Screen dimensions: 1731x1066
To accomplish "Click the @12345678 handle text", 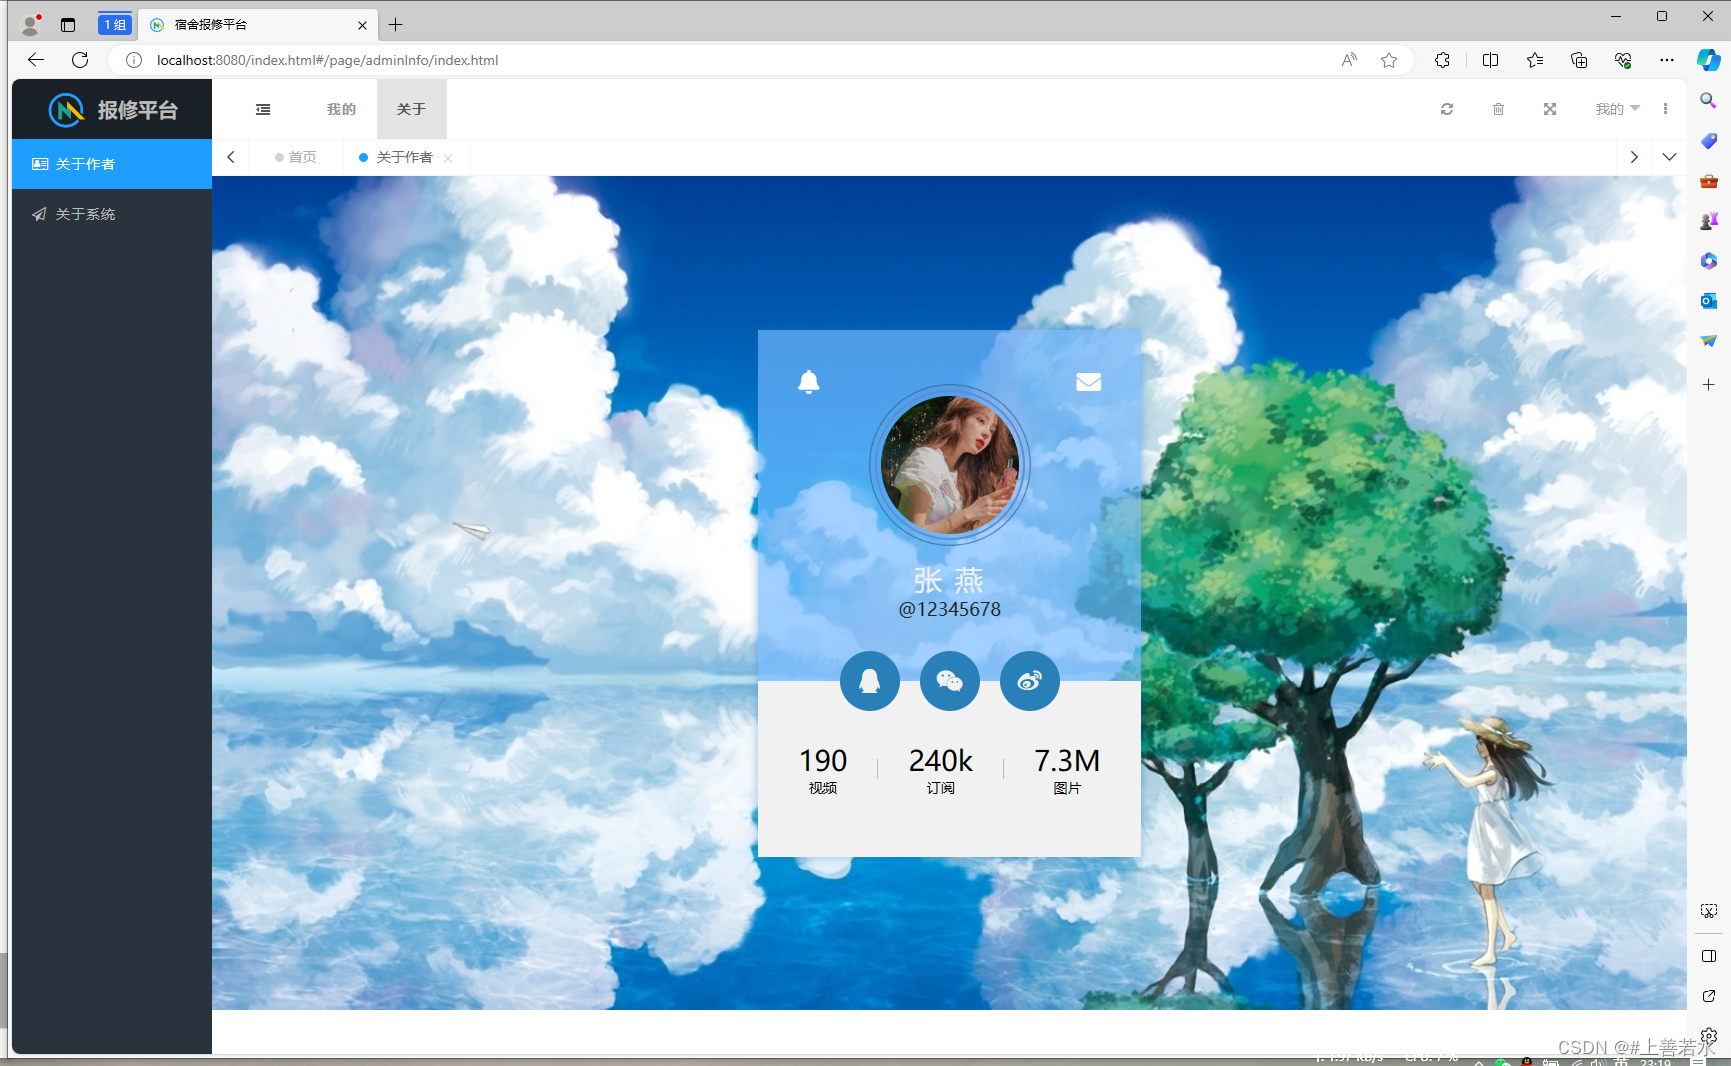I will (x=950, y=609).
